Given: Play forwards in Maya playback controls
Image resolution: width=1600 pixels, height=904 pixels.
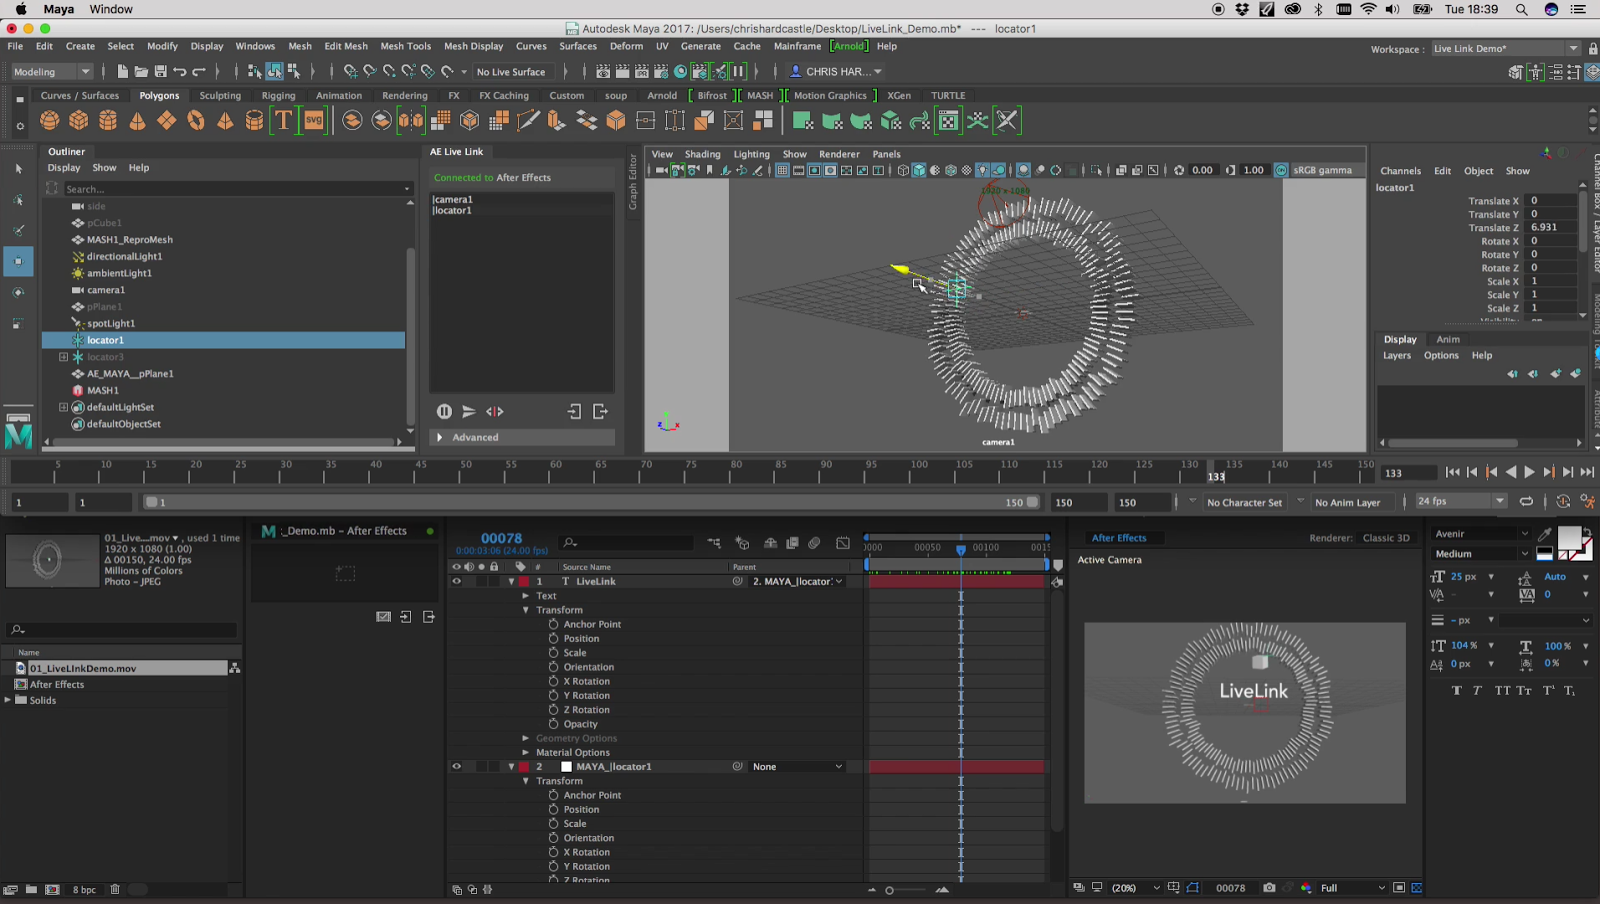Looking at the screenshot, I should point(1529,472).
